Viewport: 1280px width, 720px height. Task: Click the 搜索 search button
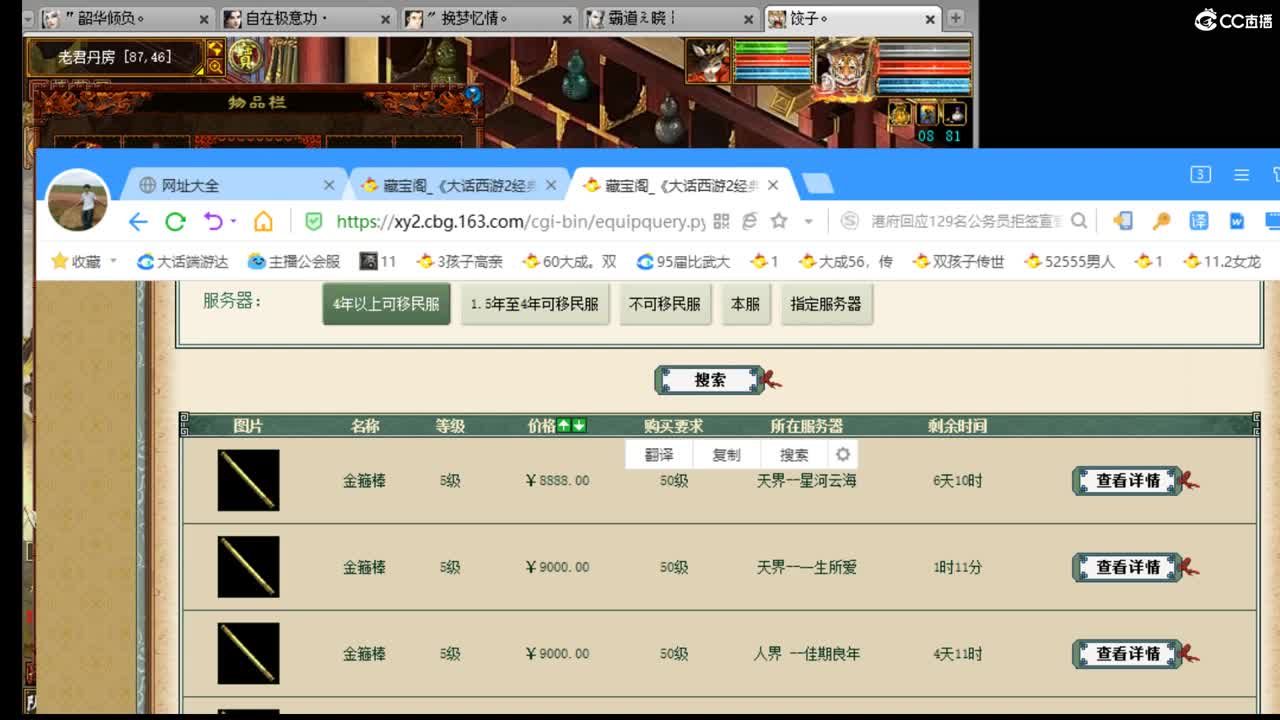[x=710, y=380]
